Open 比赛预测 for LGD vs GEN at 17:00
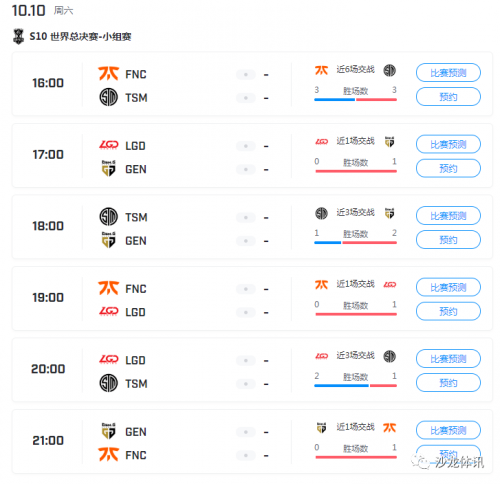Image resolution: width=500 pixels, height=484 pixels. 448,144
